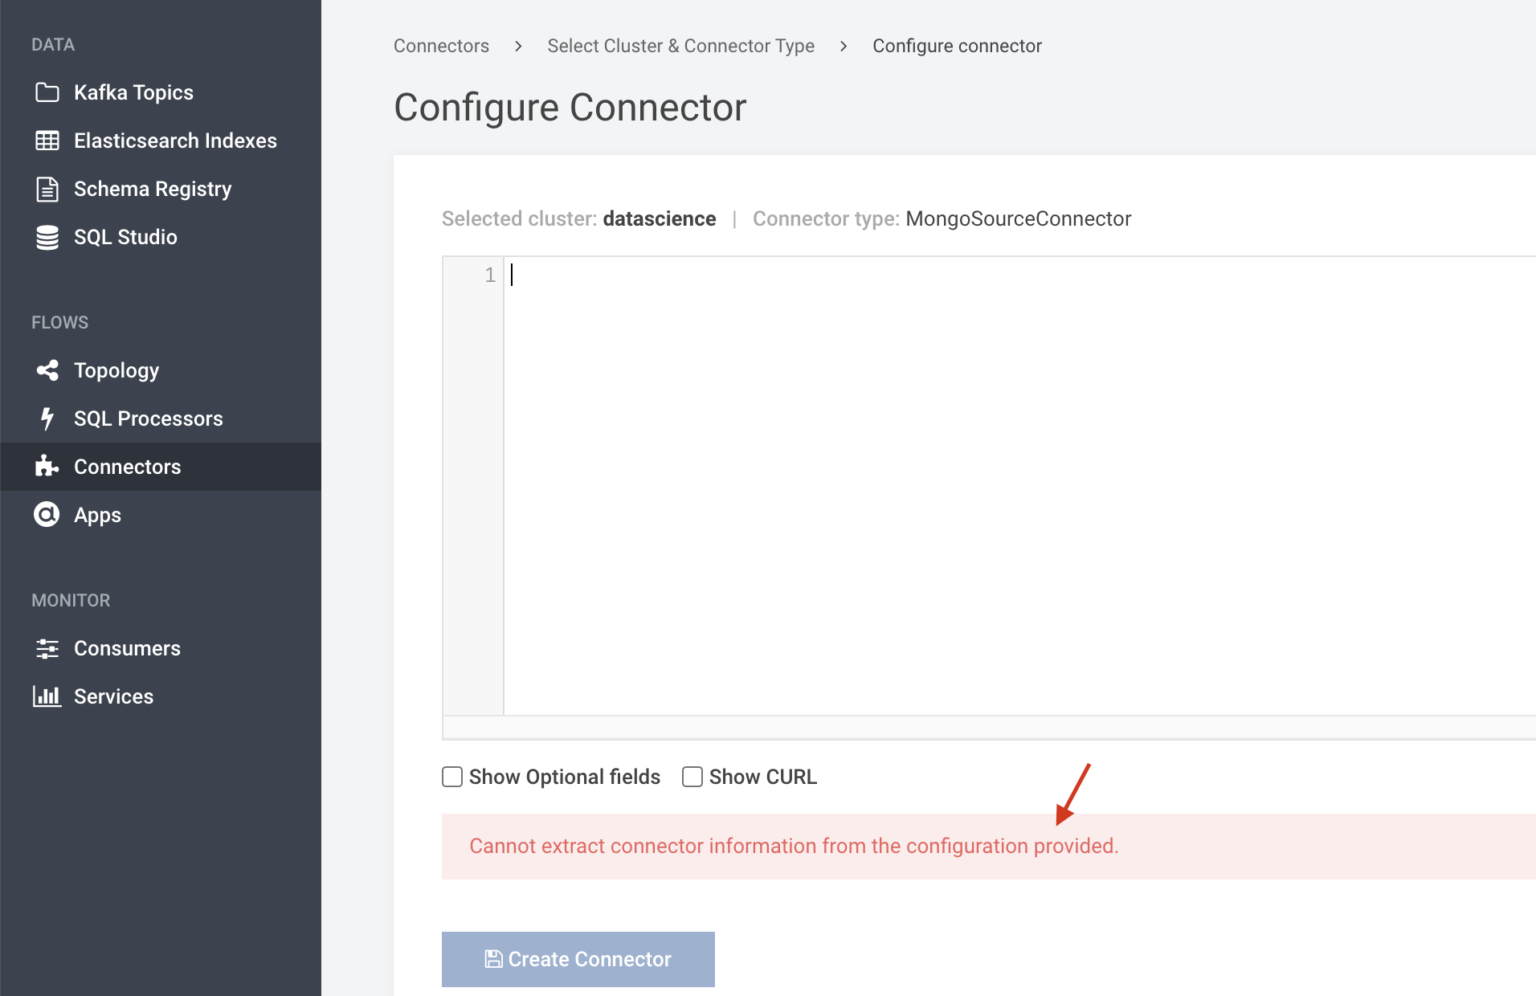Click the Services bar chart icon
Screen dimensions: 1536x996
47,696
